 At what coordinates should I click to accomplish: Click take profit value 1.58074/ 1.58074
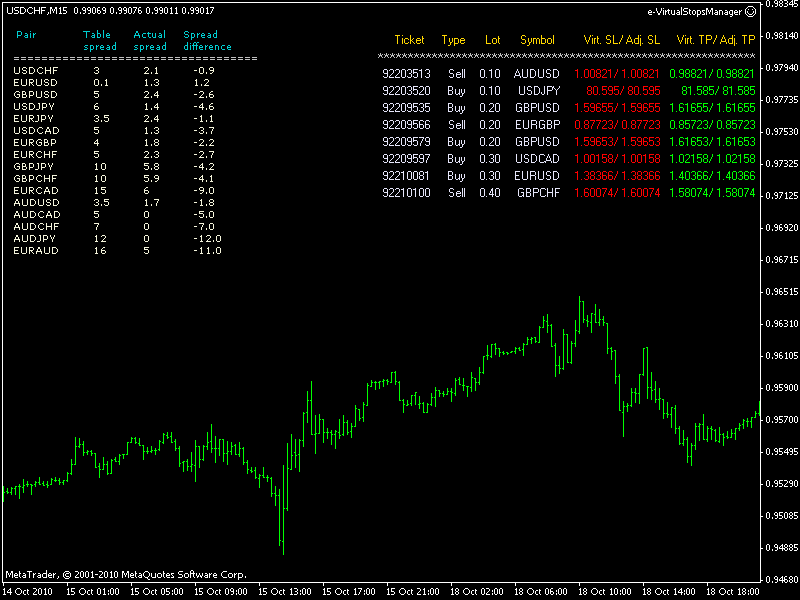pyautogui.click(x=712, y=193)
